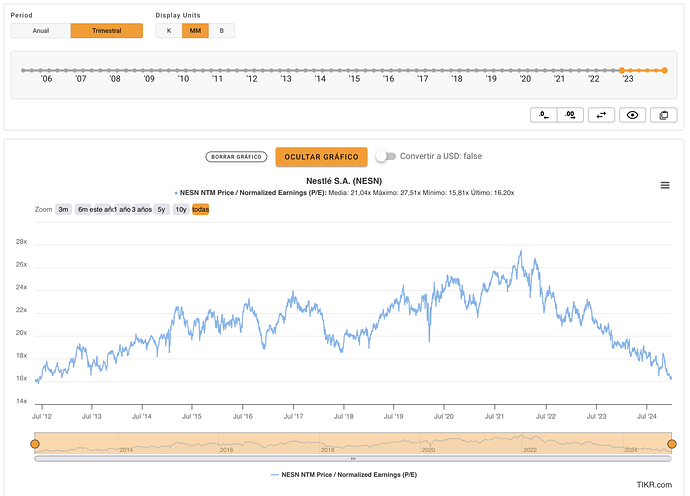
Task: Select the todas zoom option
Action: pyautogui.click(x=201, y=209)
